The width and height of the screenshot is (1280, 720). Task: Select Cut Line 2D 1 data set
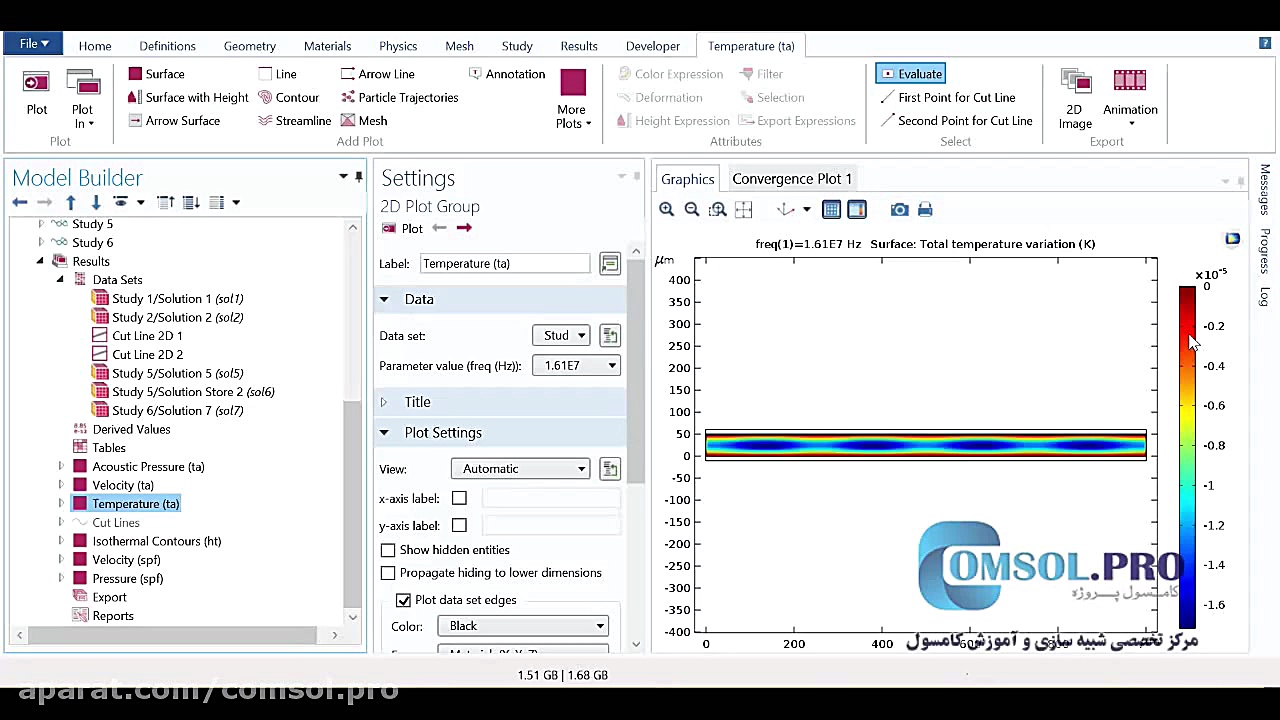147,336
